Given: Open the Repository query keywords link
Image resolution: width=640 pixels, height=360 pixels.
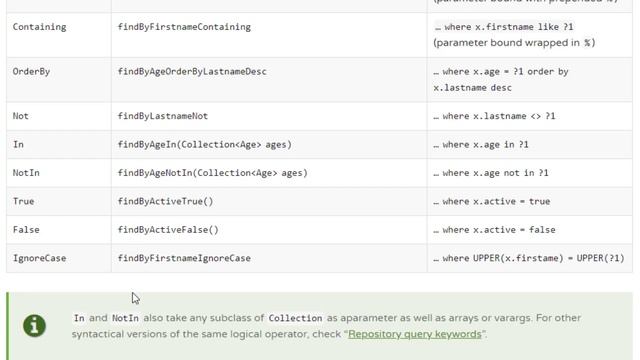Looking at the screenshot, I should click(415, 334).
